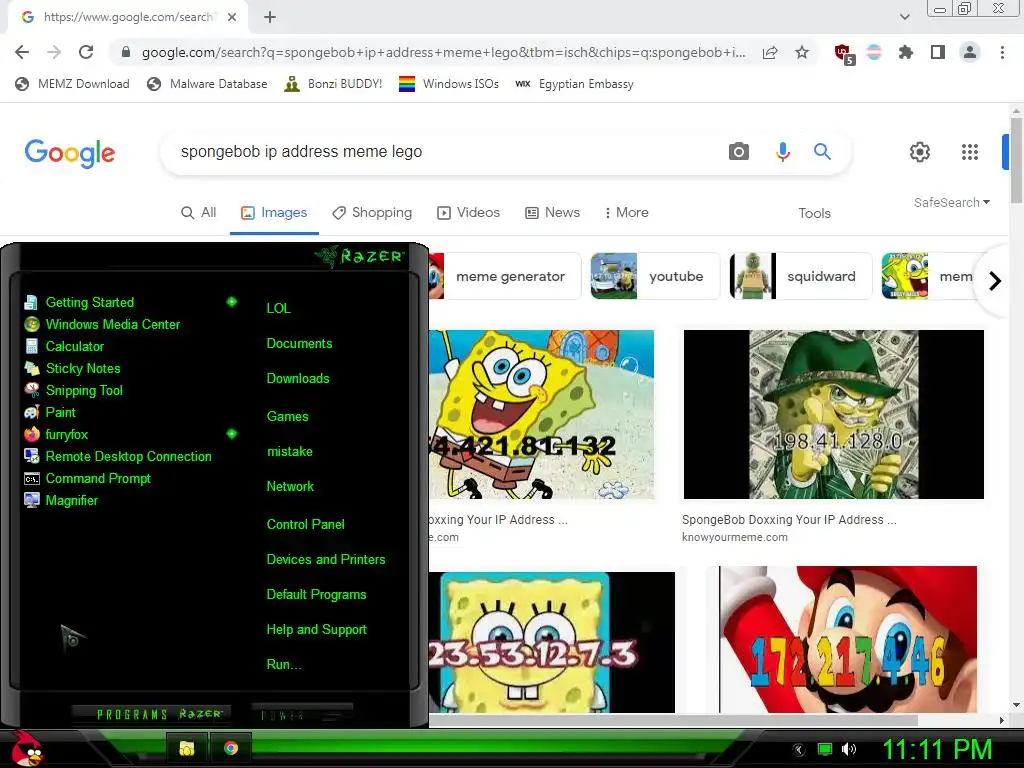The width and height of the screenshot is (1024, 768).
Task: Switch to Shopping results
Action: 372,213
